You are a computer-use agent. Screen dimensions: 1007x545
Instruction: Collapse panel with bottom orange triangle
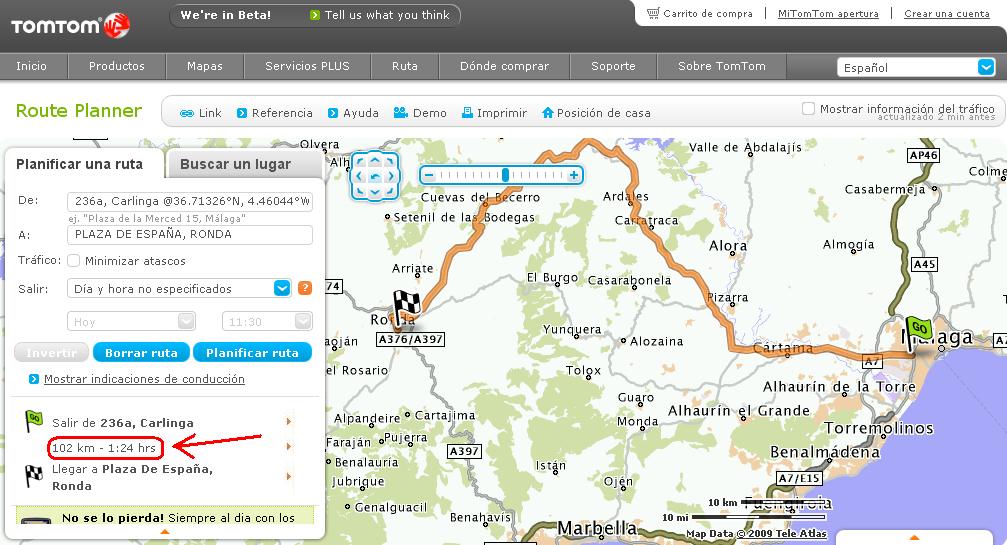(165, 532)
